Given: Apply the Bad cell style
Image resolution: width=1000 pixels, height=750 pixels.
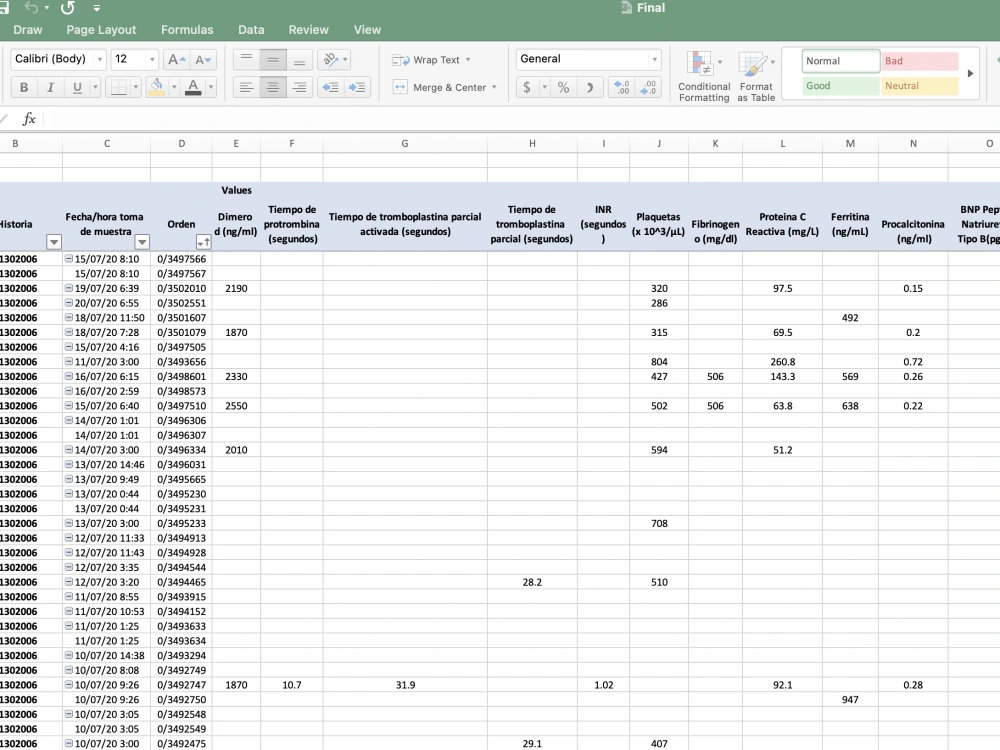Looking at the screenshot, I should click(x=920, y=61).
